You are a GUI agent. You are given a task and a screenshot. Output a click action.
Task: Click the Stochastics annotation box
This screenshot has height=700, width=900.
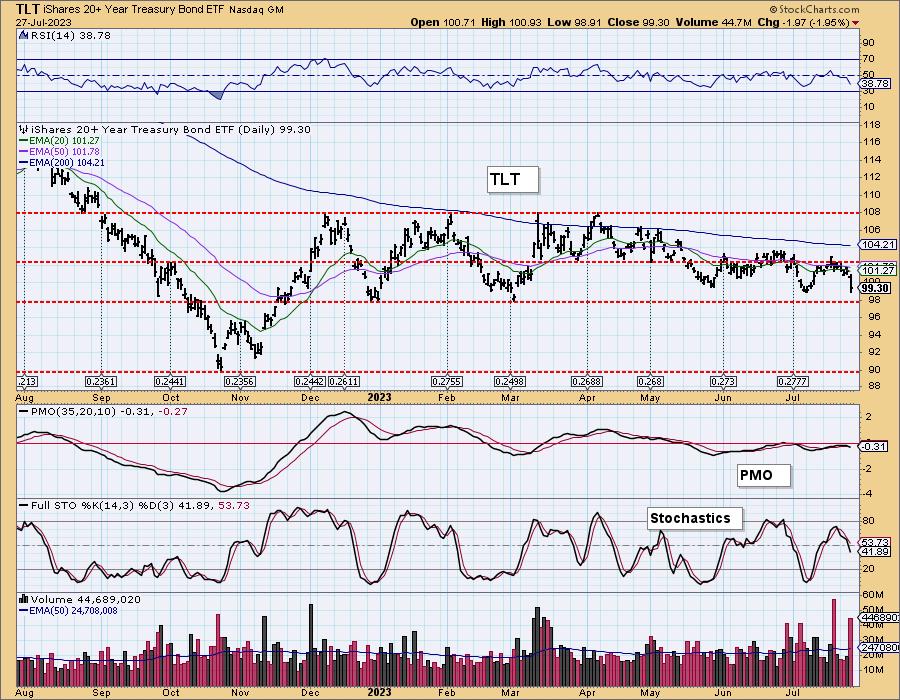pos(696,519)
